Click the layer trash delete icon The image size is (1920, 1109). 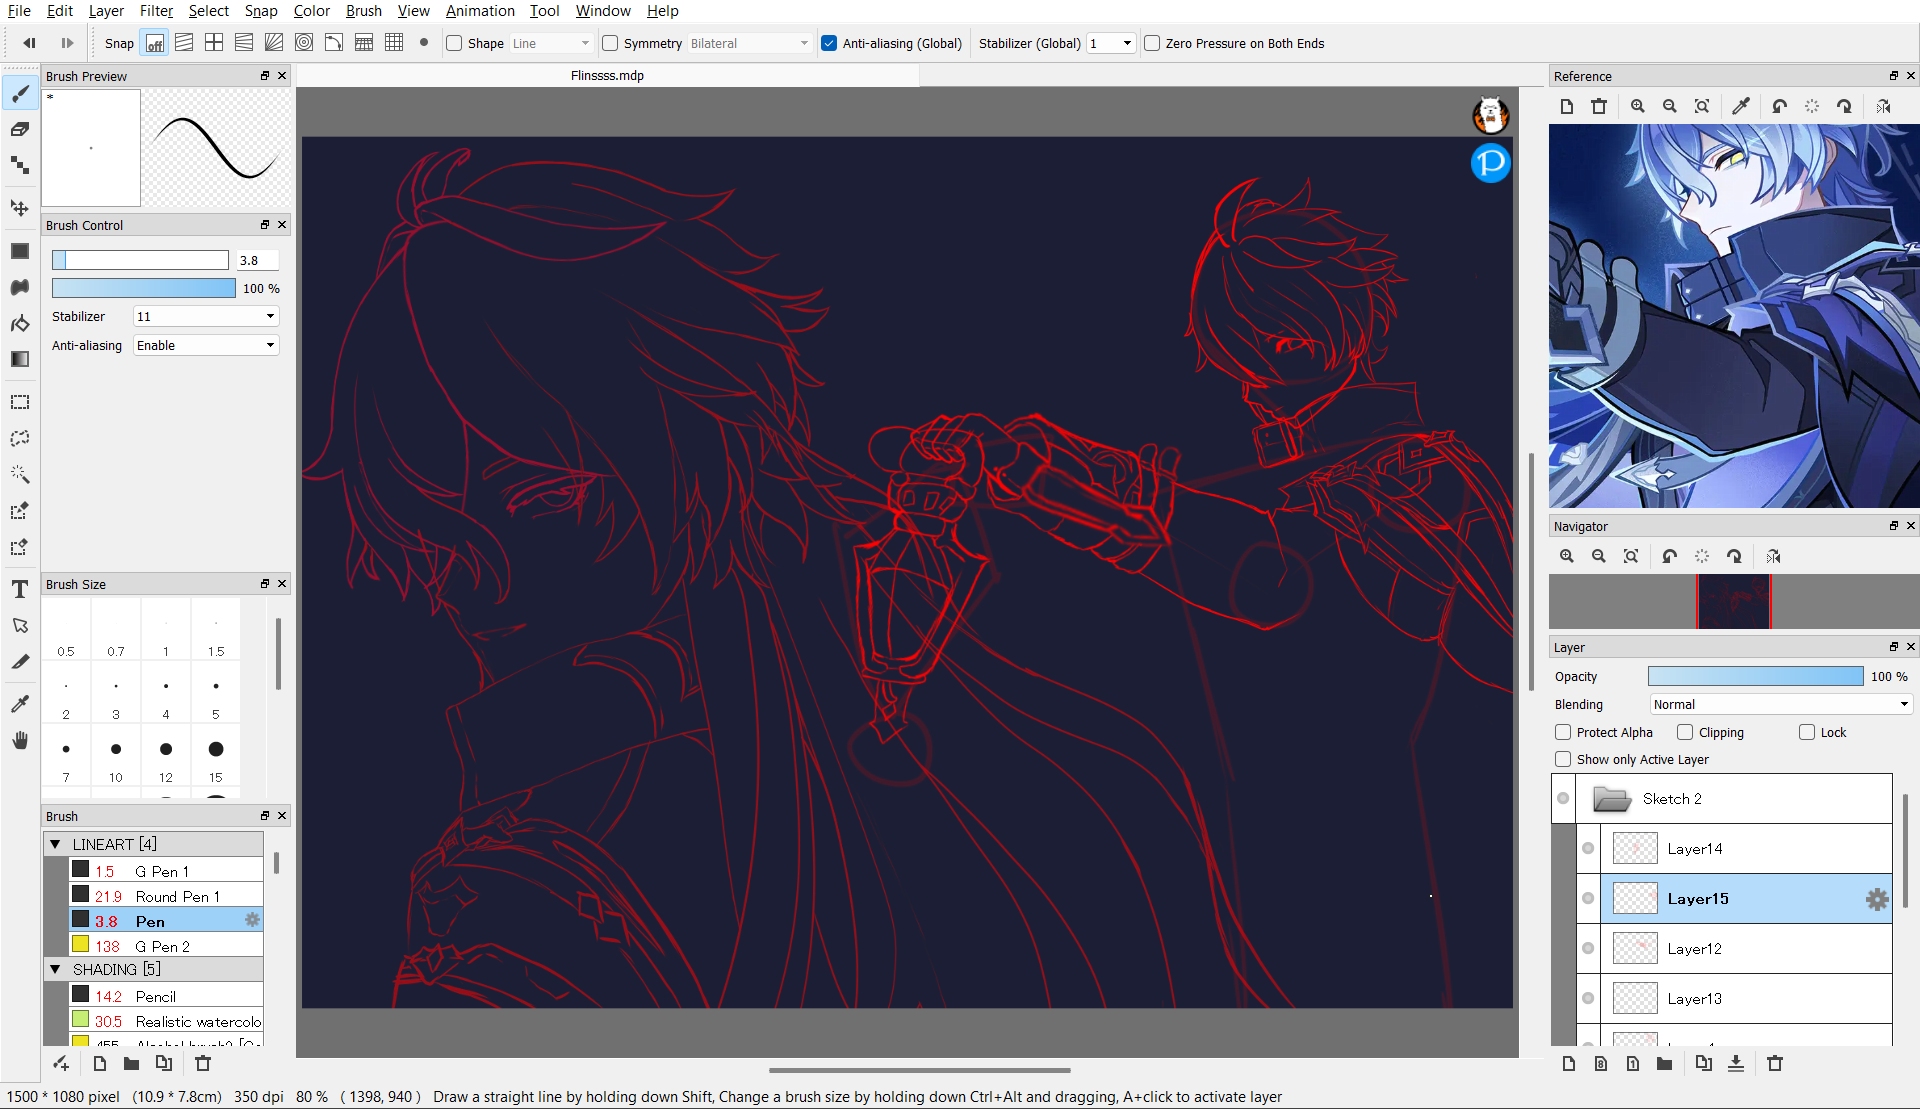[x=1775, y=1063]
